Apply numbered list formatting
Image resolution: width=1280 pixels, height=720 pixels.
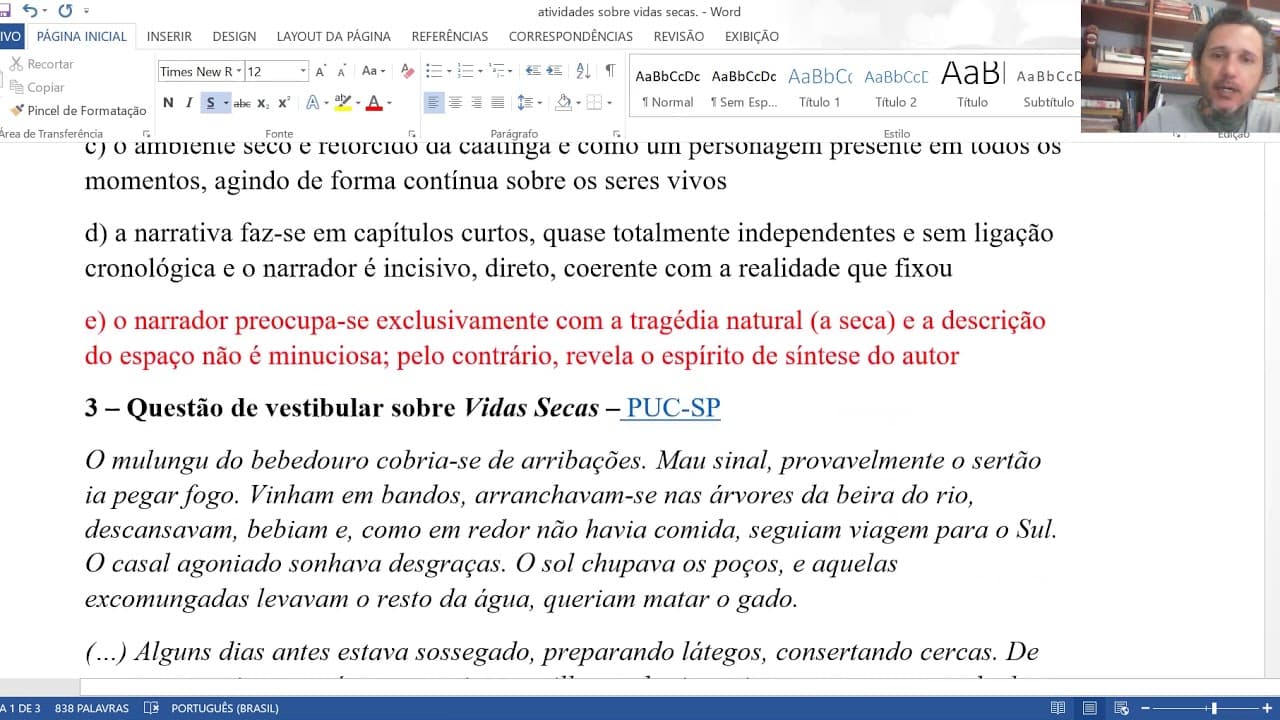click(x=468, y=71)
